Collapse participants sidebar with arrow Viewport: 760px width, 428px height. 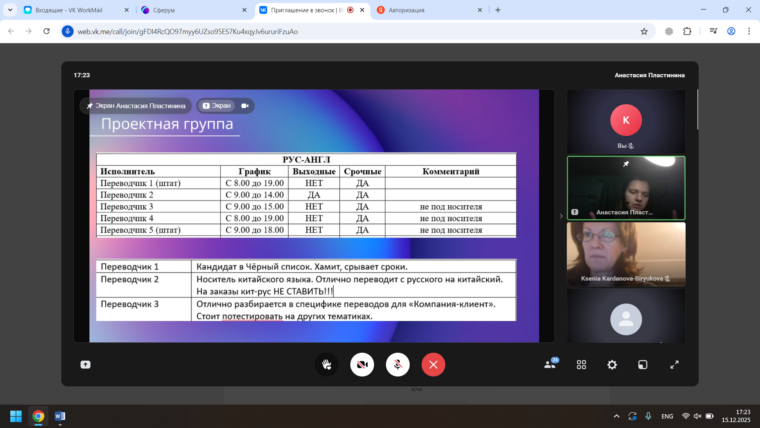point(560,215)
